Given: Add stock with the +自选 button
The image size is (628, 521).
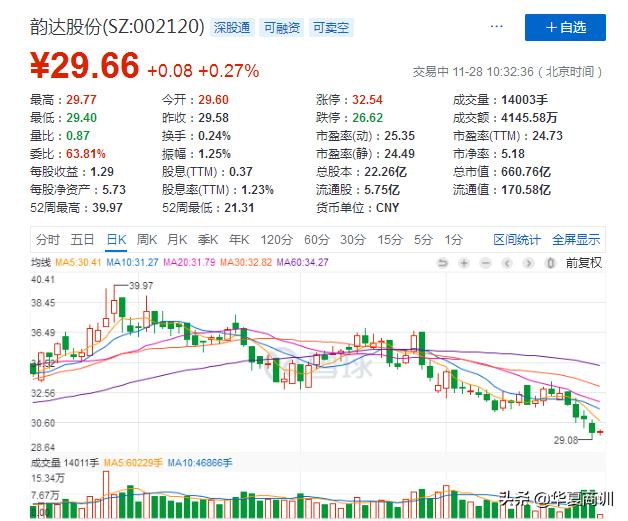Looking at the screenshot, I should point(565,27).
